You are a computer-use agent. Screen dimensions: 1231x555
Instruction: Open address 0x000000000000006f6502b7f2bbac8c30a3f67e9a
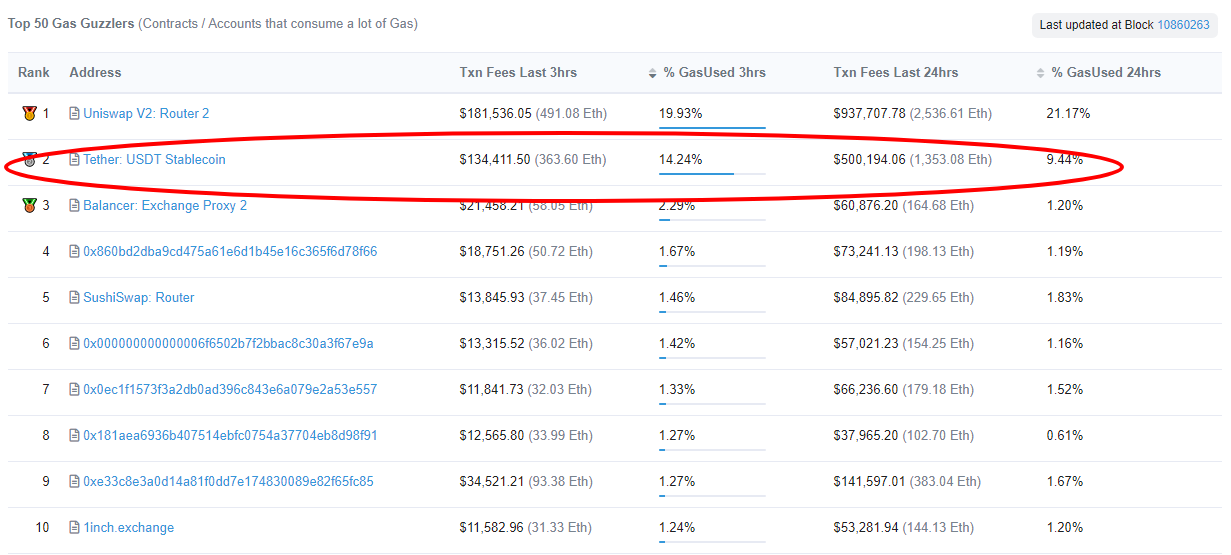point(228,343)
